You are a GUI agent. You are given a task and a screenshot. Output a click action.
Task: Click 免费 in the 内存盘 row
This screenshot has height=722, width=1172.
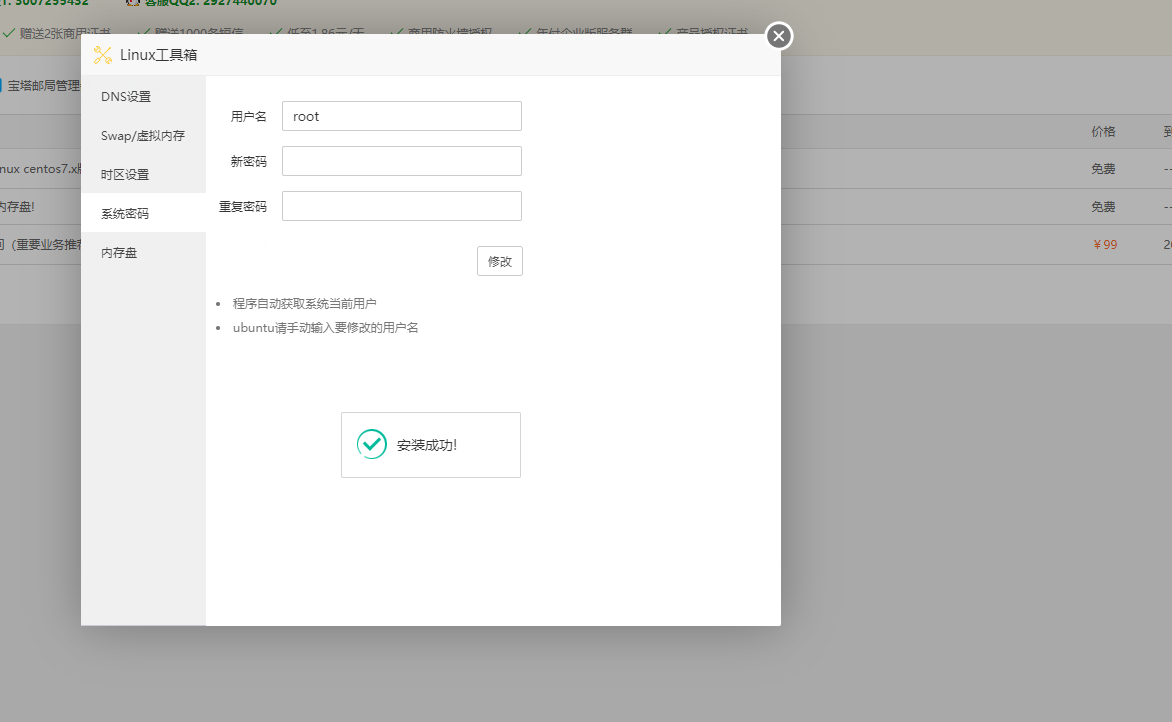point(1103,206)
